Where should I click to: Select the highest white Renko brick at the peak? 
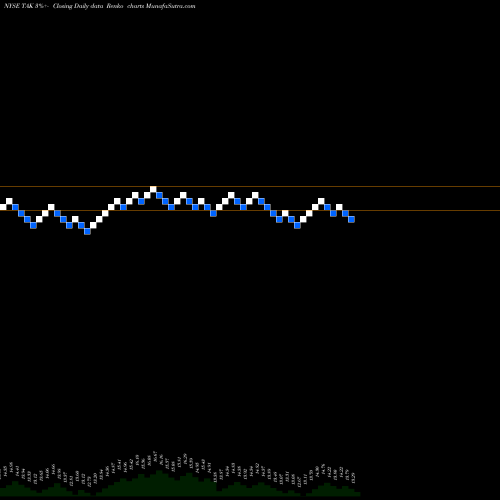coord(153,189)
